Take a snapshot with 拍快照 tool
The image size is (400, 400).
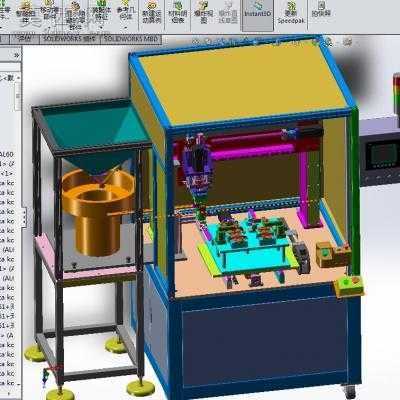pos(321,10)
